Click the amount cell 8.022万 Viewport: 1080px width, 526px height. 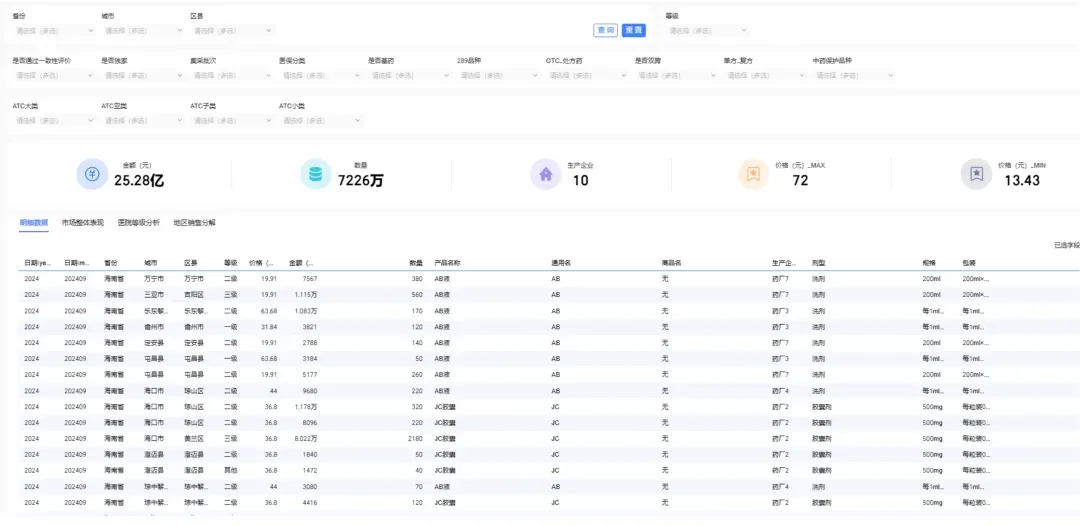click(x=306, y=438)
